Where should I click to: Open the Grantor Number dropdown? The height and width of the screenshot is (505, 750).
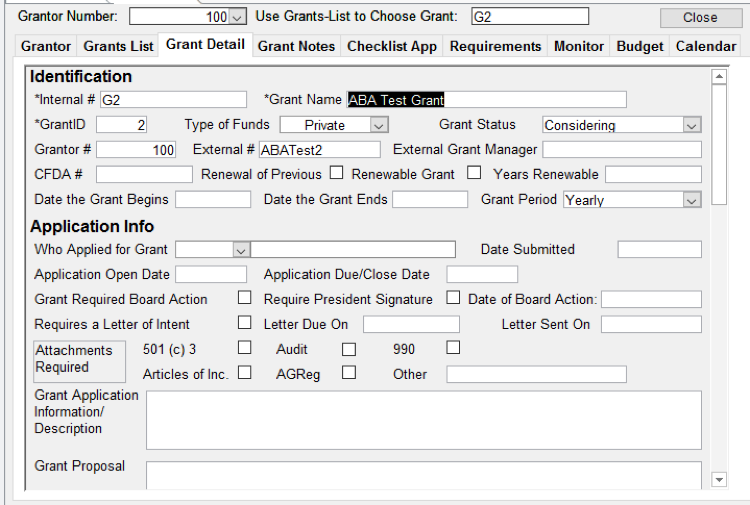(237, 17)
